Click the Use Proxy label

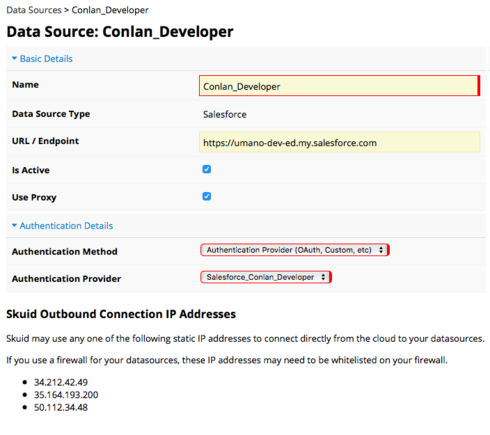point(34,197)
